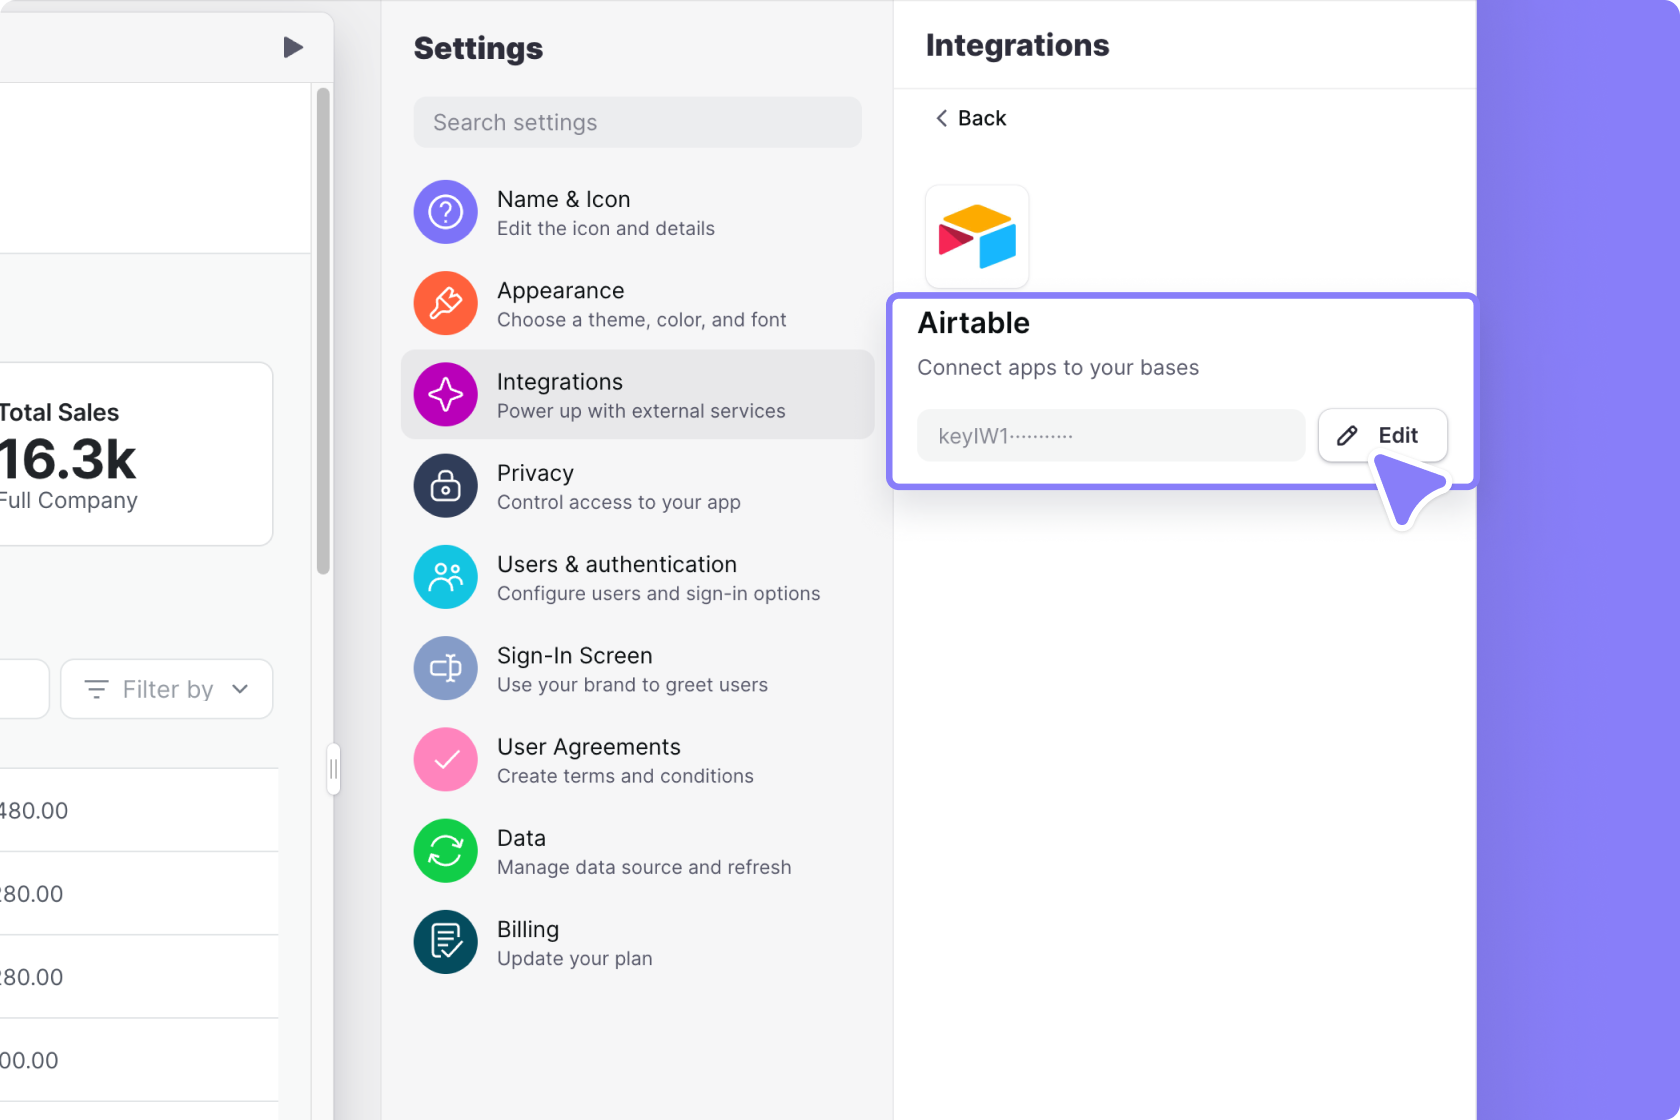1680x1120 pixels.
Task: Click the pink User Agreements checkmark icon
Action: [445, 759]
